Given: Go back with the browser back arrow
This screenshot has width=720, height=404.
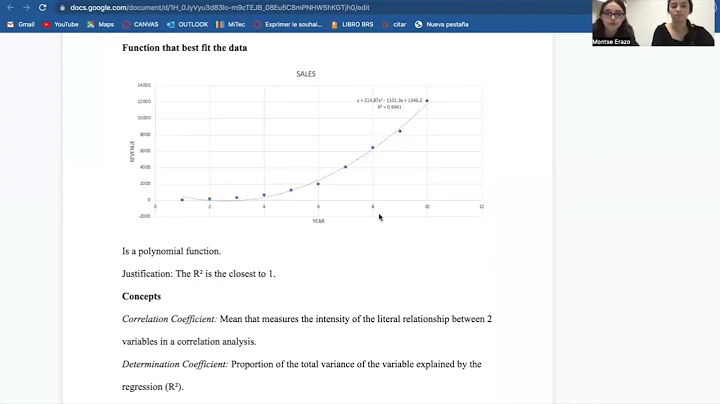Looking at the screenshot, I should (x=10, y=8).
